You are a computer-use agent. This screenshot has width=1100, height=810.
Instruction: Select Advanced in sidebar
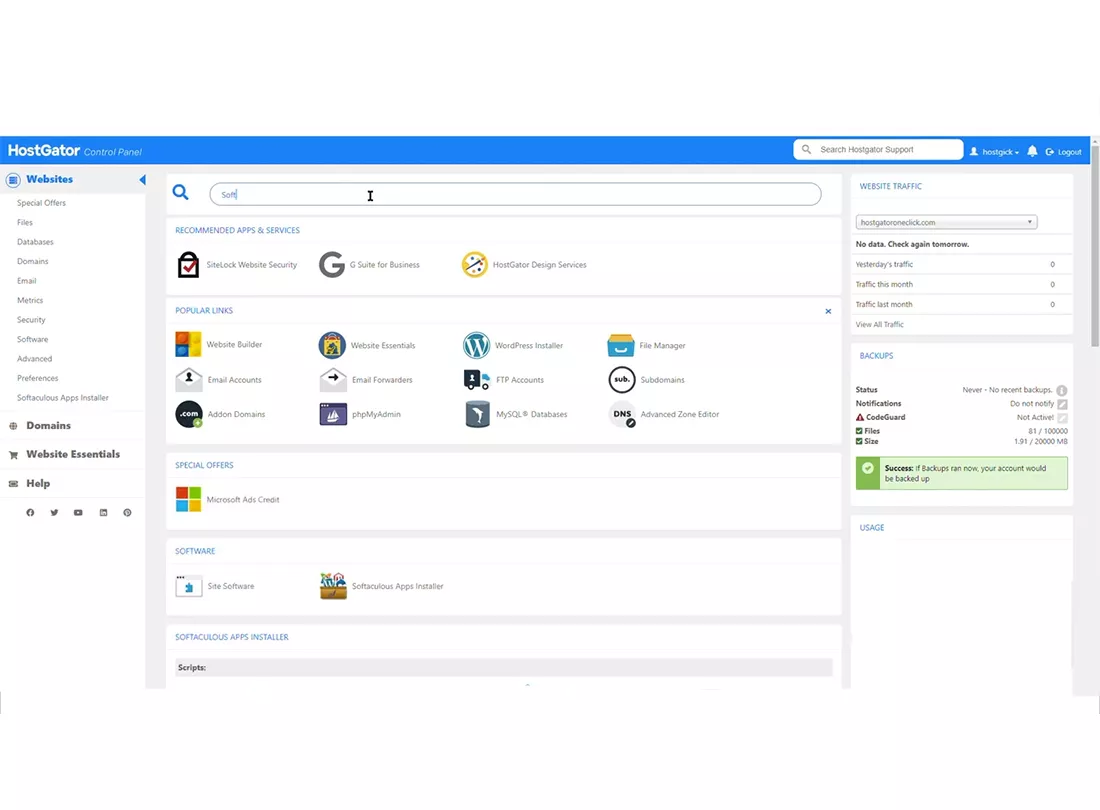coord(34,358)
